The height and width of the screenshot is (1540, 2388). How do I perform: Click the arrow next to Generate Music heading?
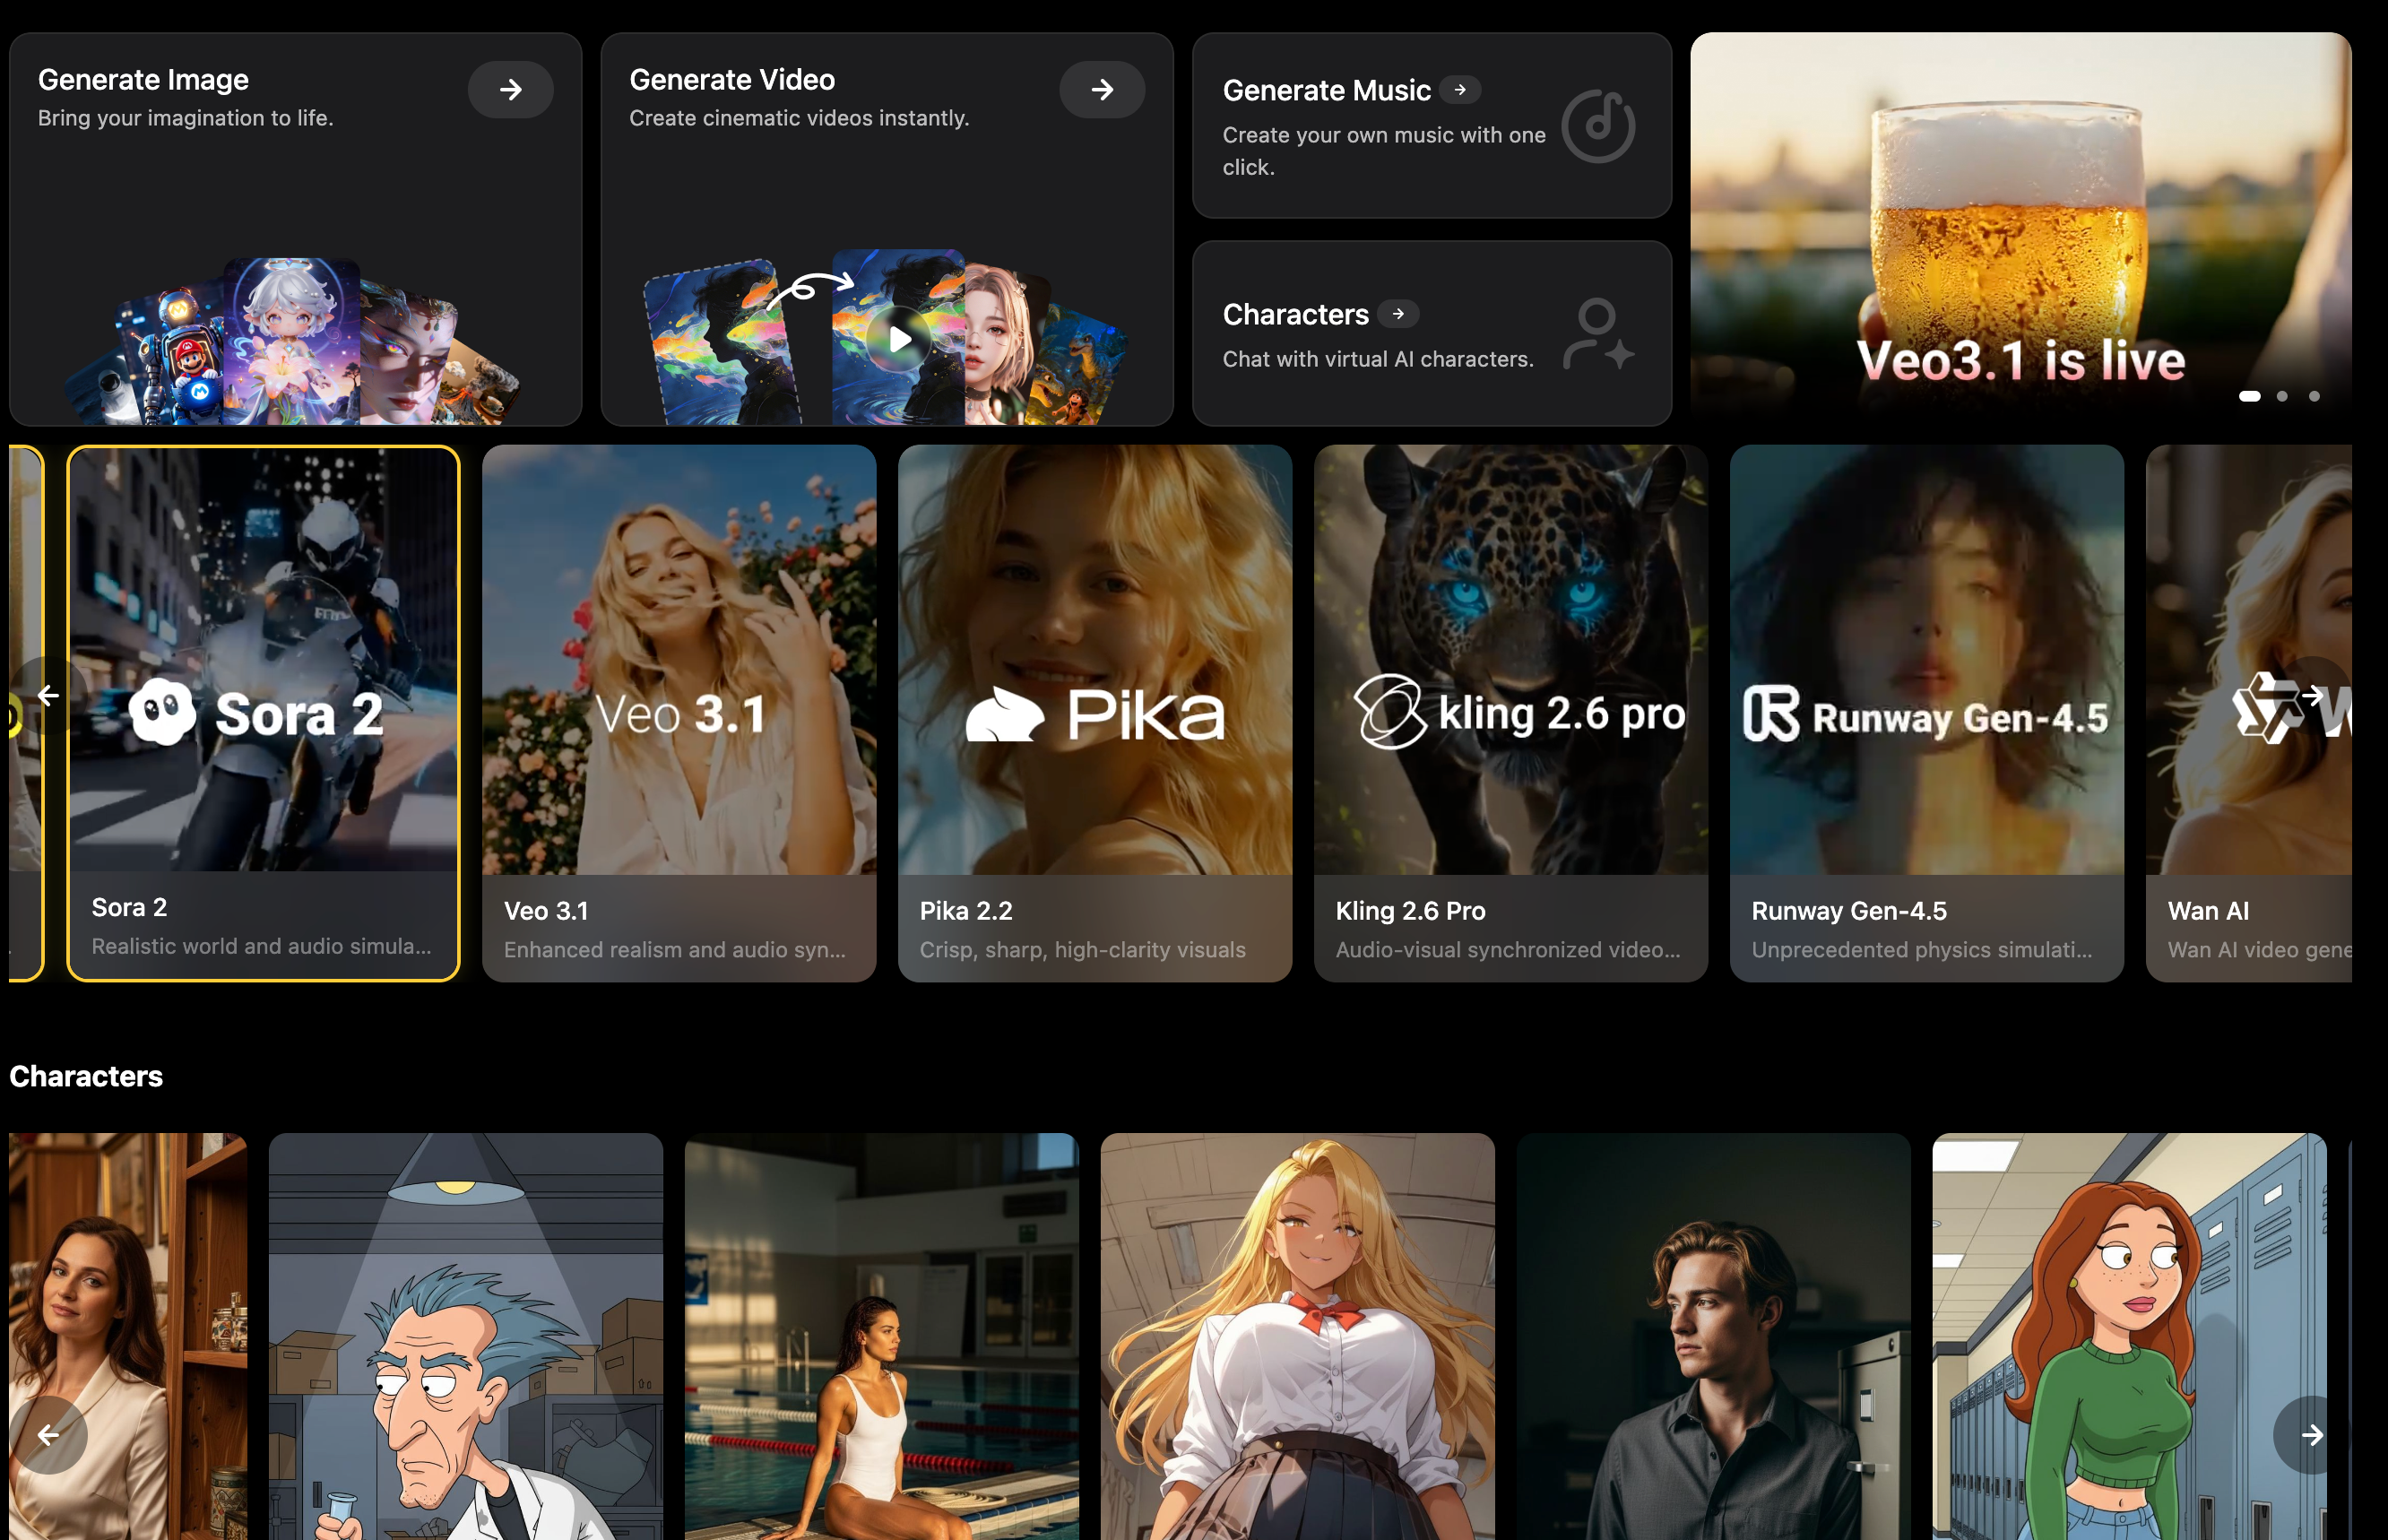tap(1462, 89)
